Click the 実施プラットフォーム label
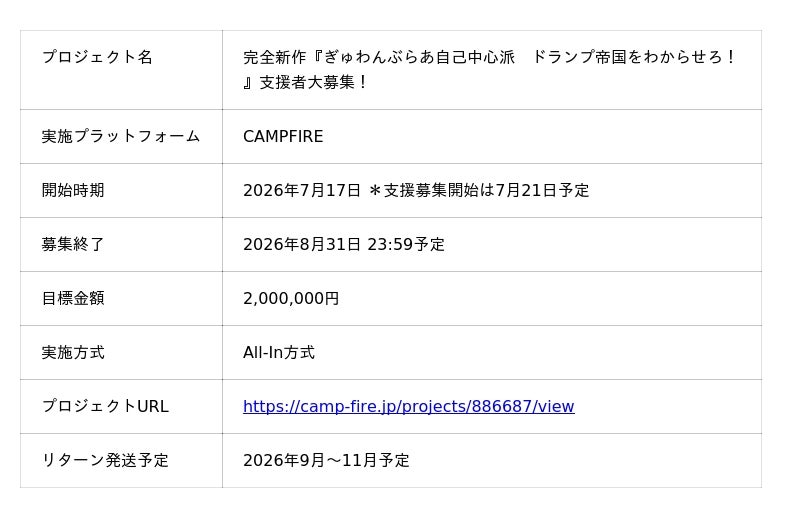The width and height of the screenshot is (800, 518). pos(121,136)
